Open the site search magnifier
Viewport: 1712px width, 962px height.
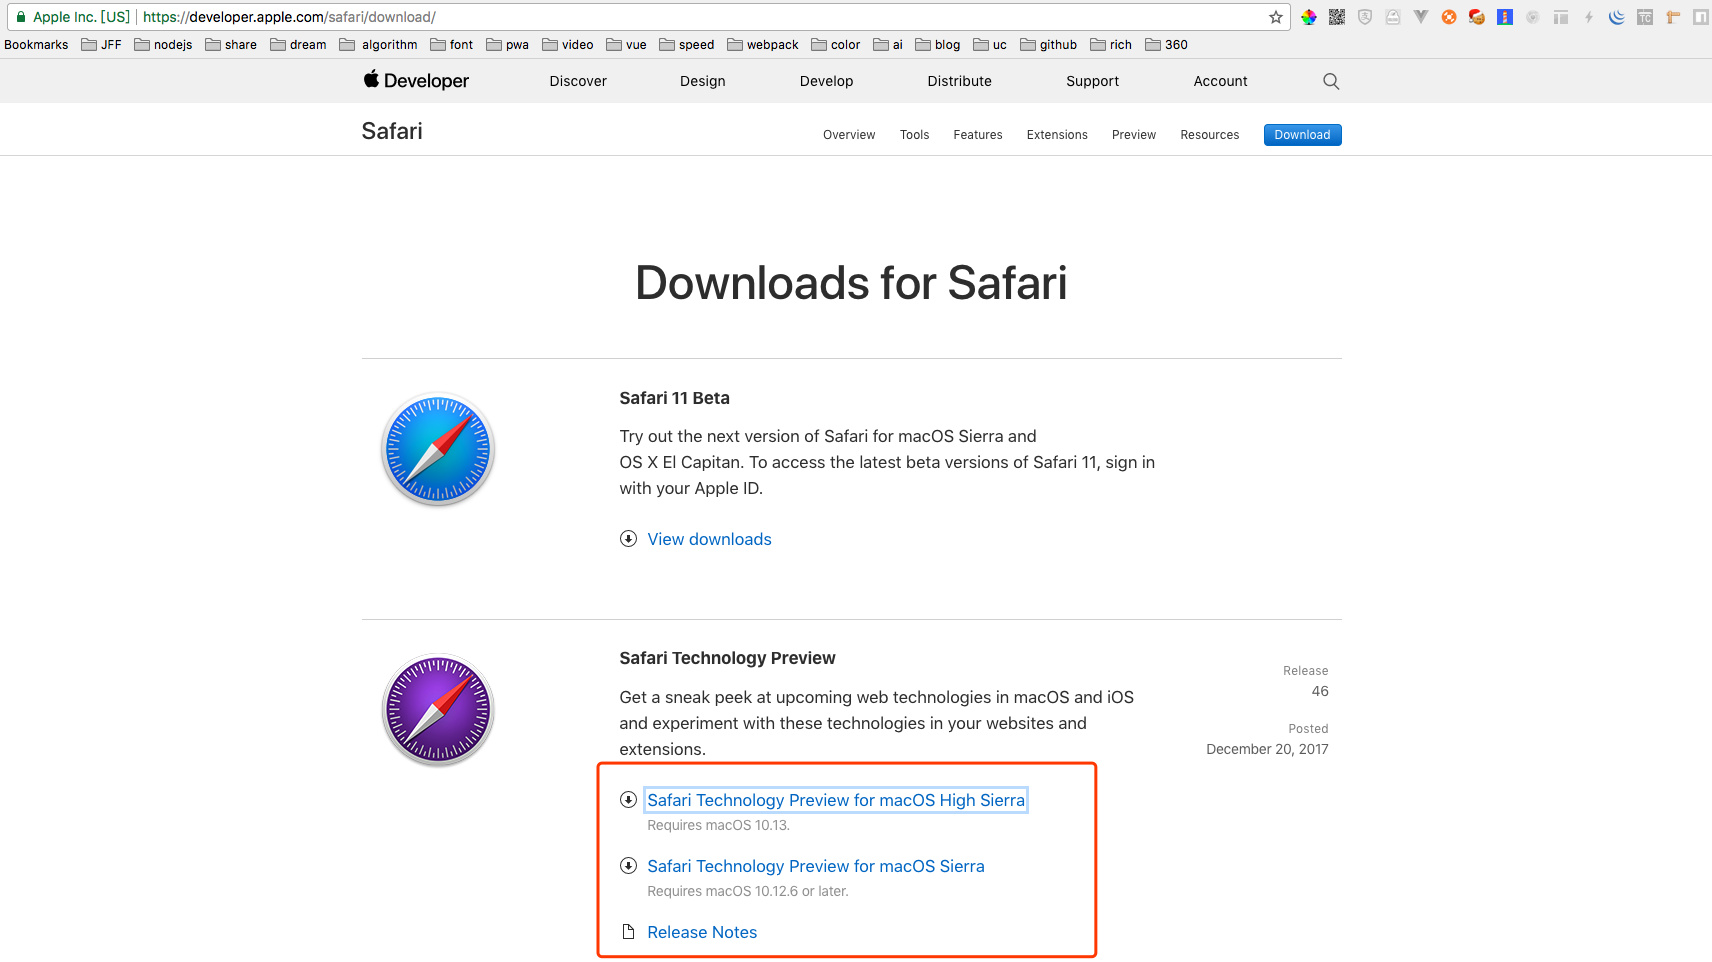click(x=1331, y=81)
